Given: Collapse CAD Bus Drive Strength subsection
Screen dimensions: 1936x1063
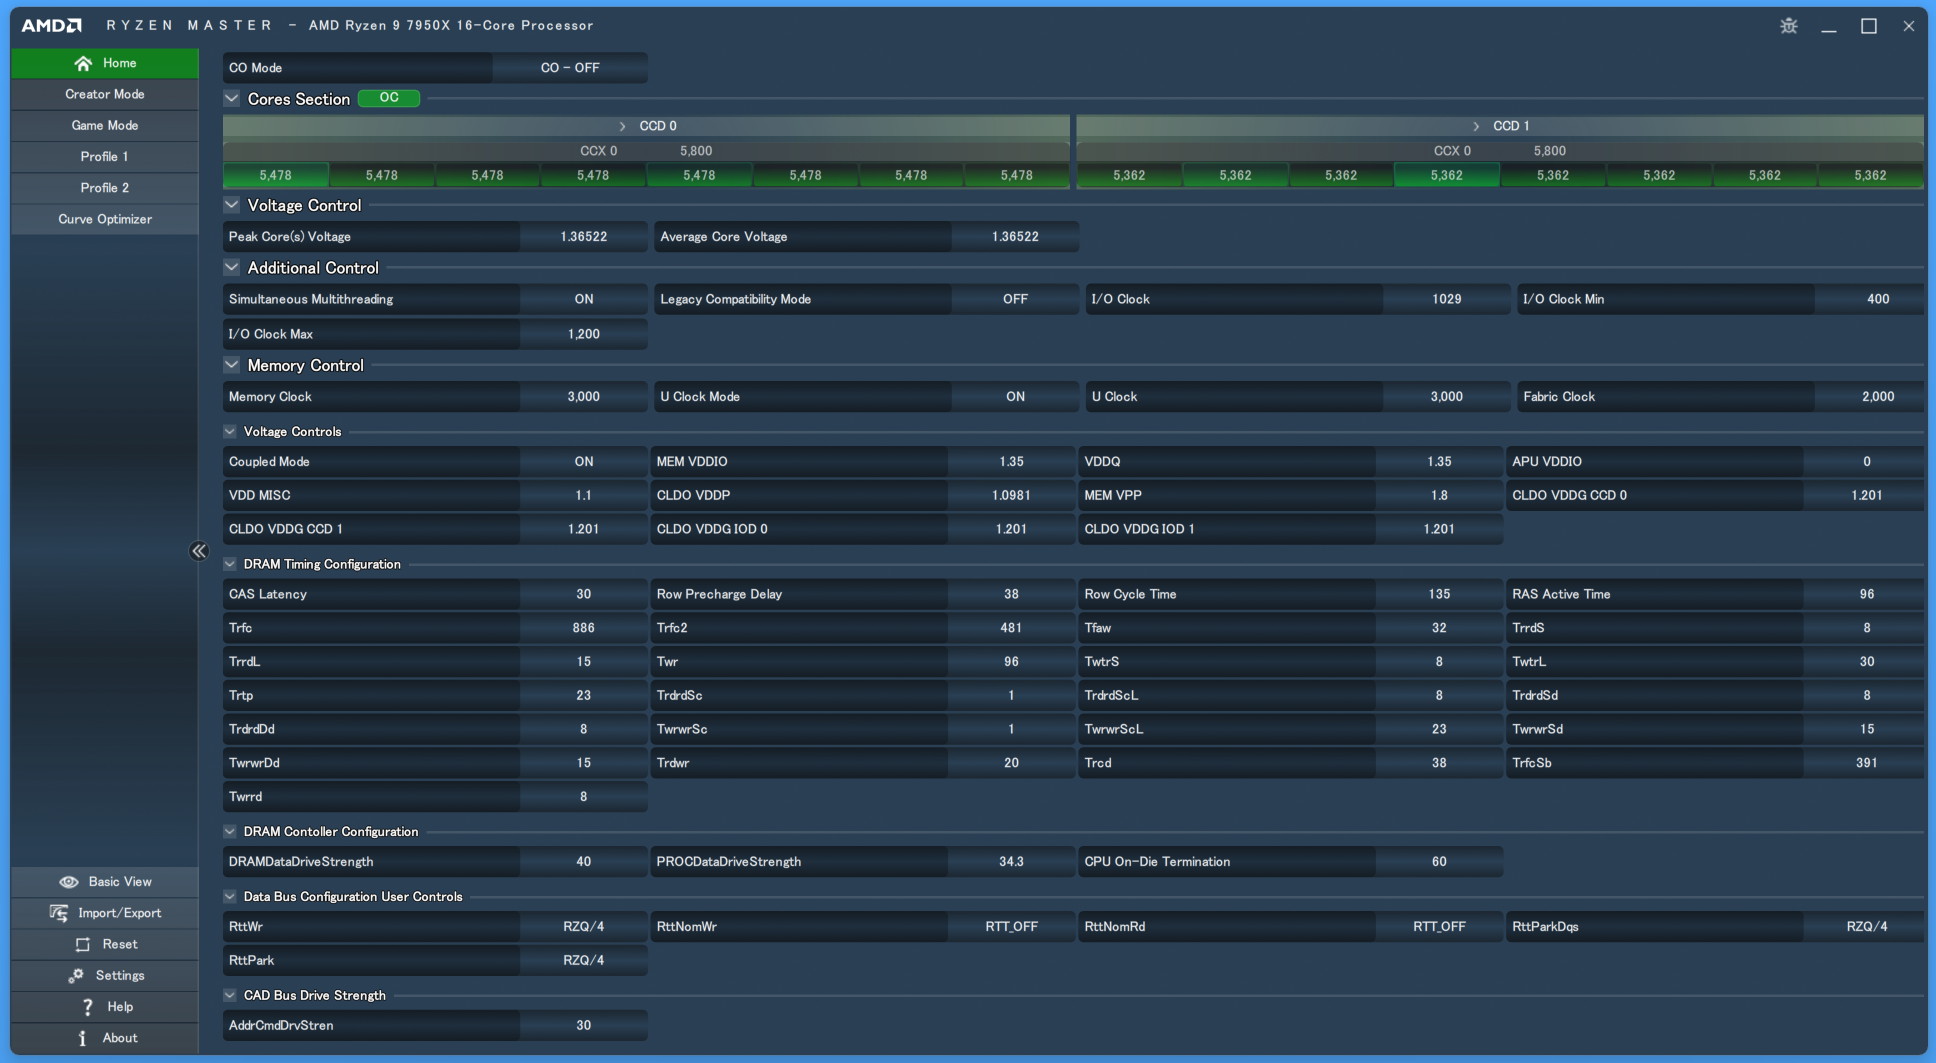Looking at the screenshot, I should (x=230, y=995).
